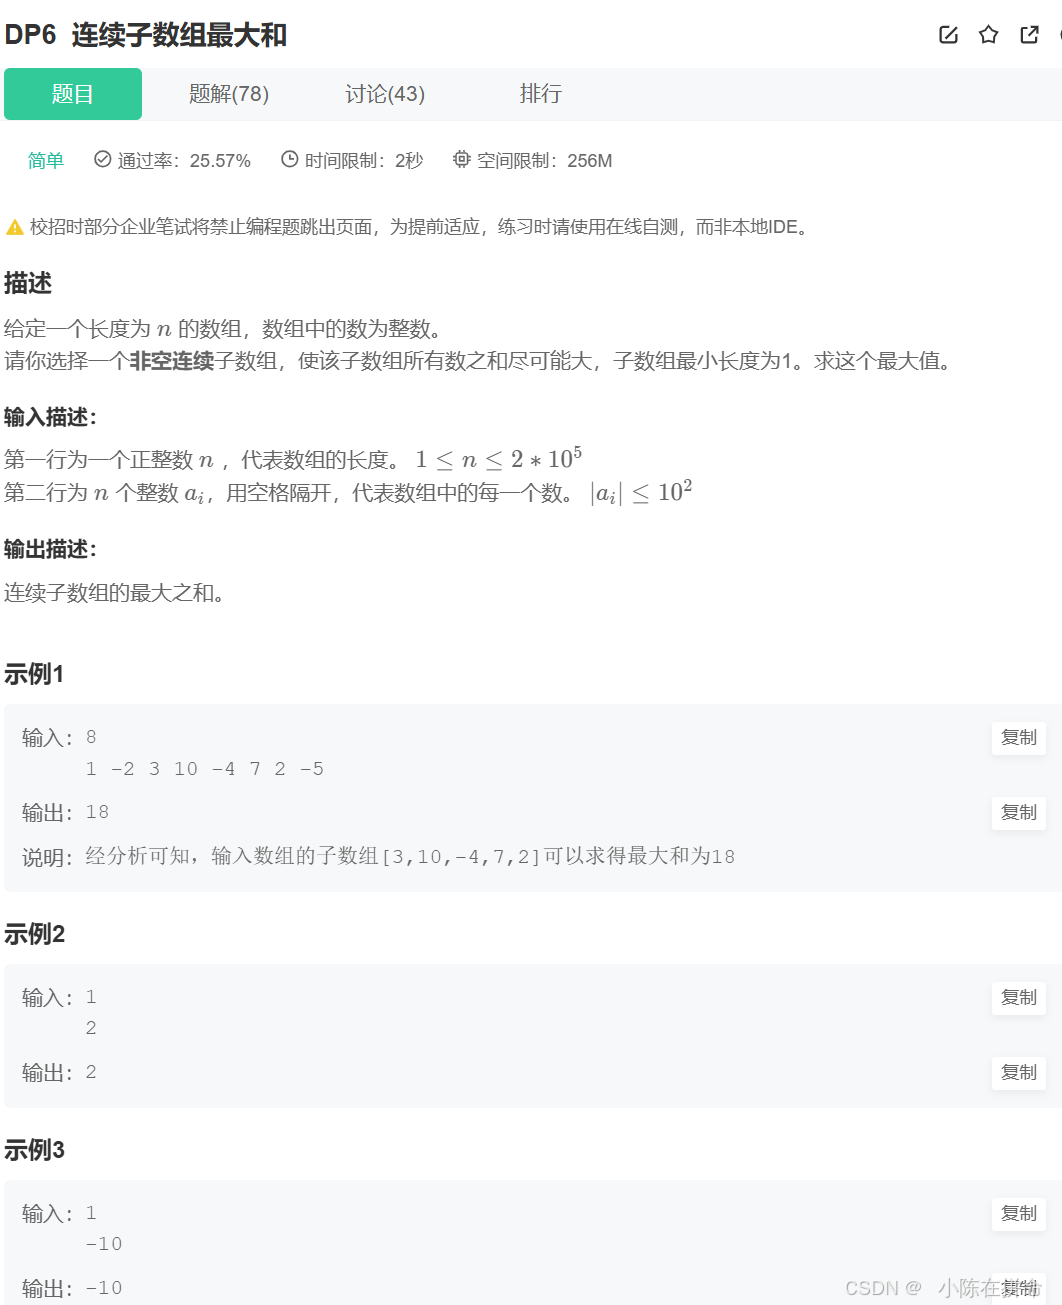Viewport: 1062px width, 1305px height.
Task: Click the example 1 input array text
Action: 205,769
